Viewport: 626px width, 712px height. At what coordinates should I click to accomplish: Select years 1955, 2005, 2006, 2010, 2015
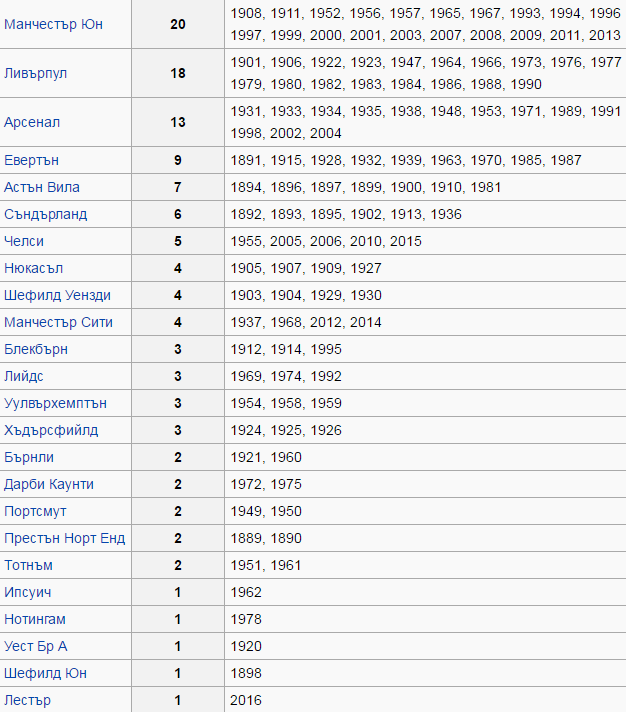326,241
